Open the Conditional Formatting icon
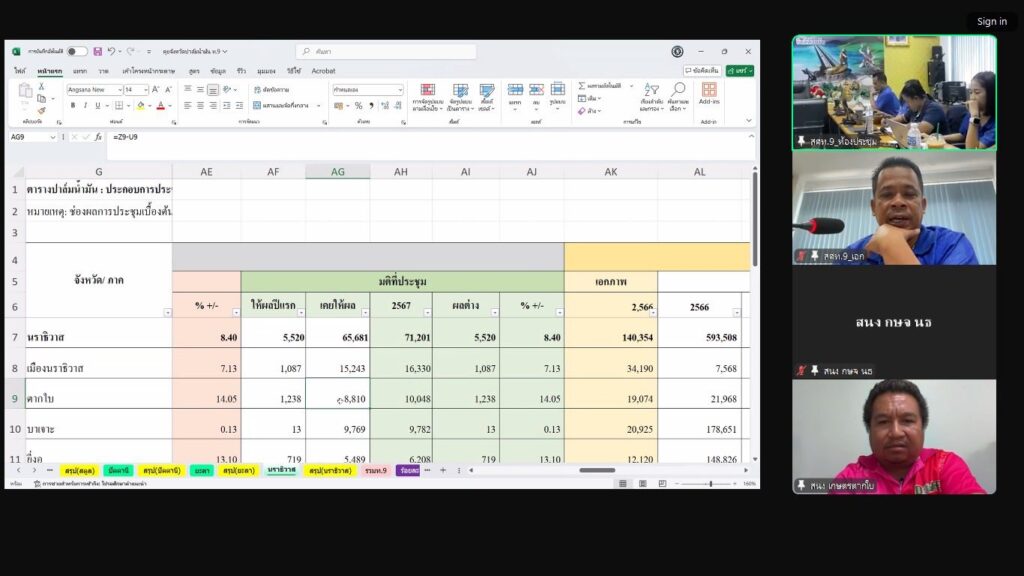The width and height of the screenshot is (1024, 576). (428, 95)
